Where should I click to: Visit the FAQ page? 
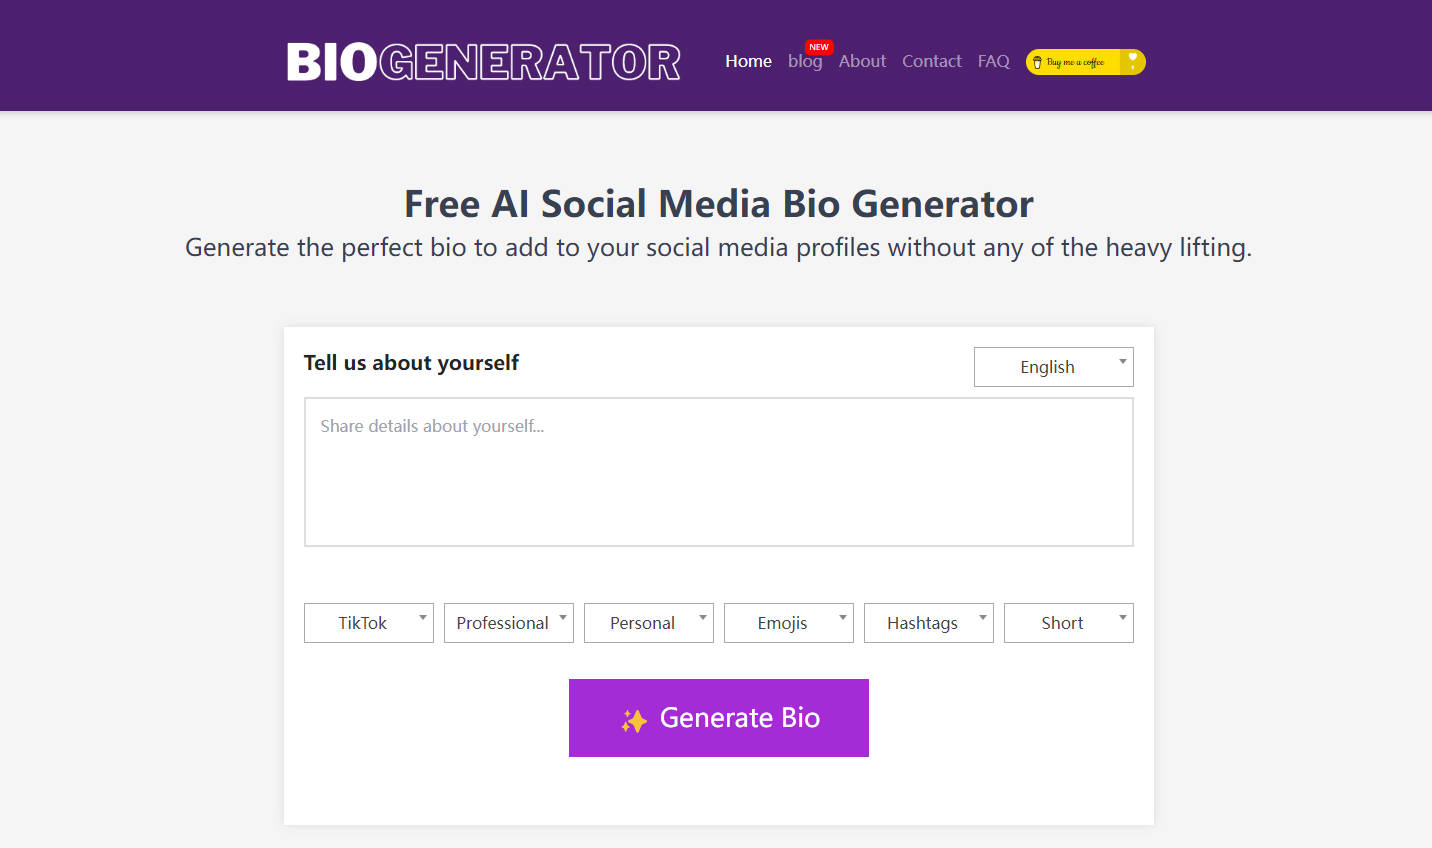[993, 61]
